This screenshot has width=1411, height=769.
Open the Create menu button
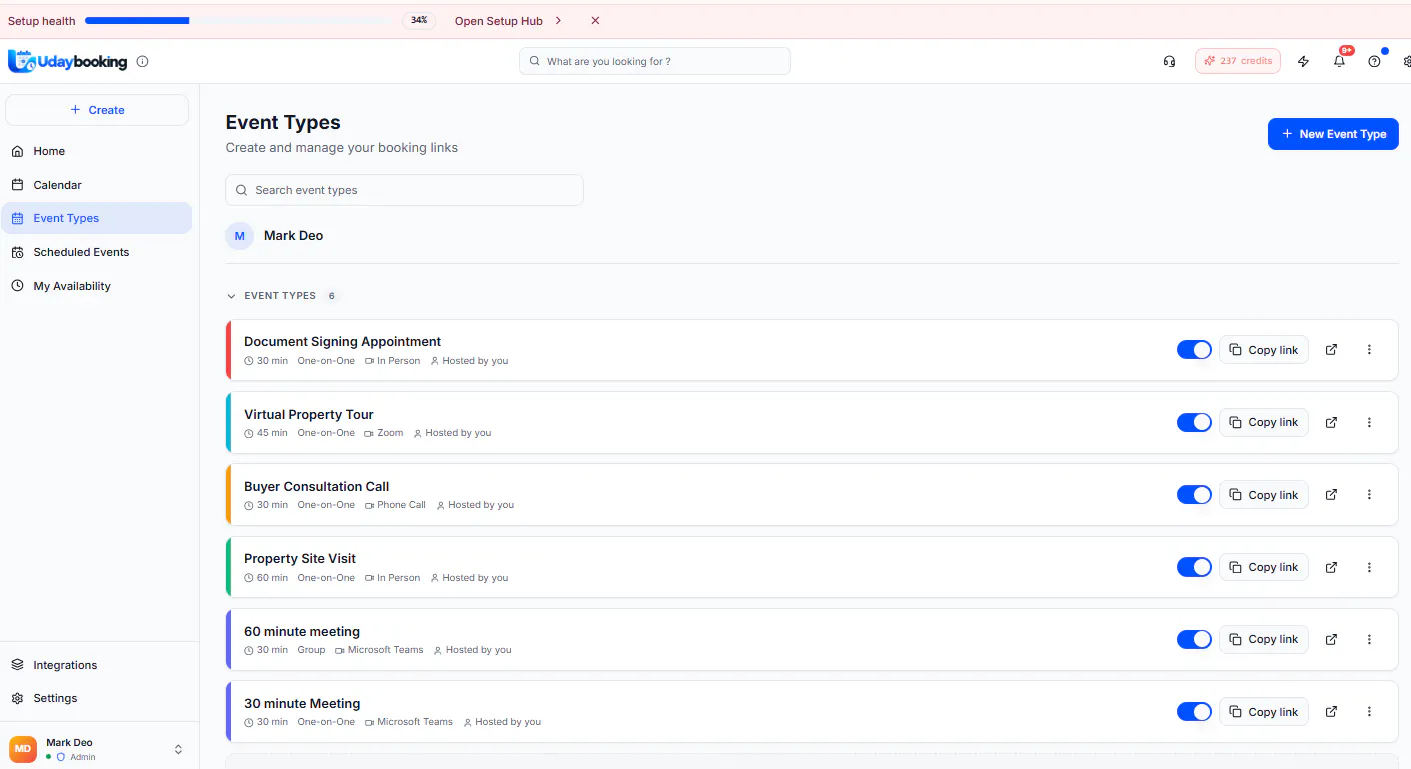(x=97, y=110)
